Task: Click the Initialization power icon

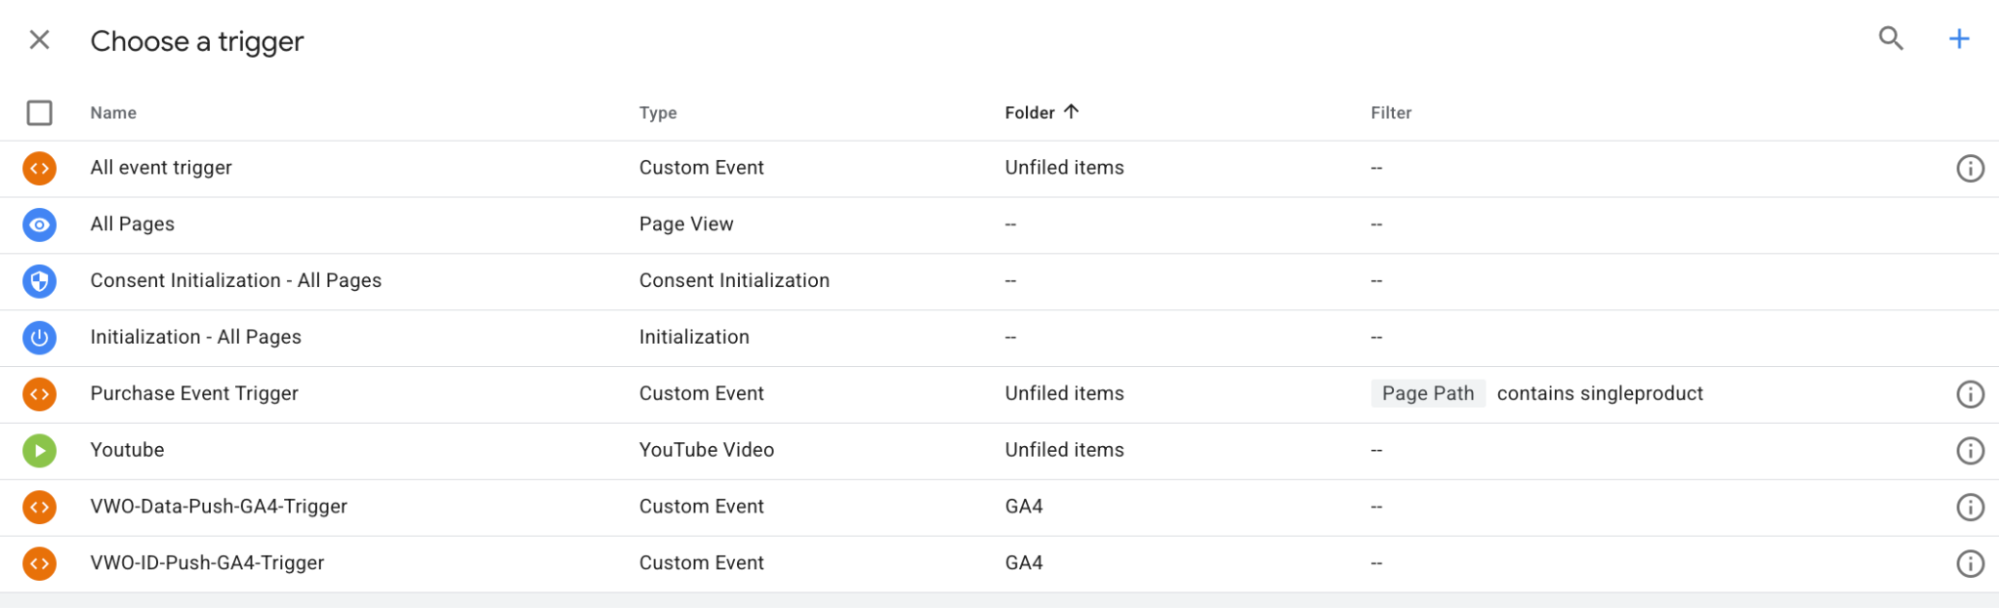Action: coord(40,338)
